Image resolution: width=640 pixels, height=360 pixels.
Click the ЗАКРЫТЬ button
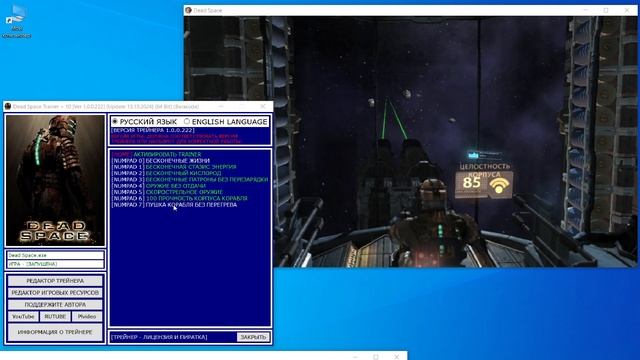pos(253,337)
